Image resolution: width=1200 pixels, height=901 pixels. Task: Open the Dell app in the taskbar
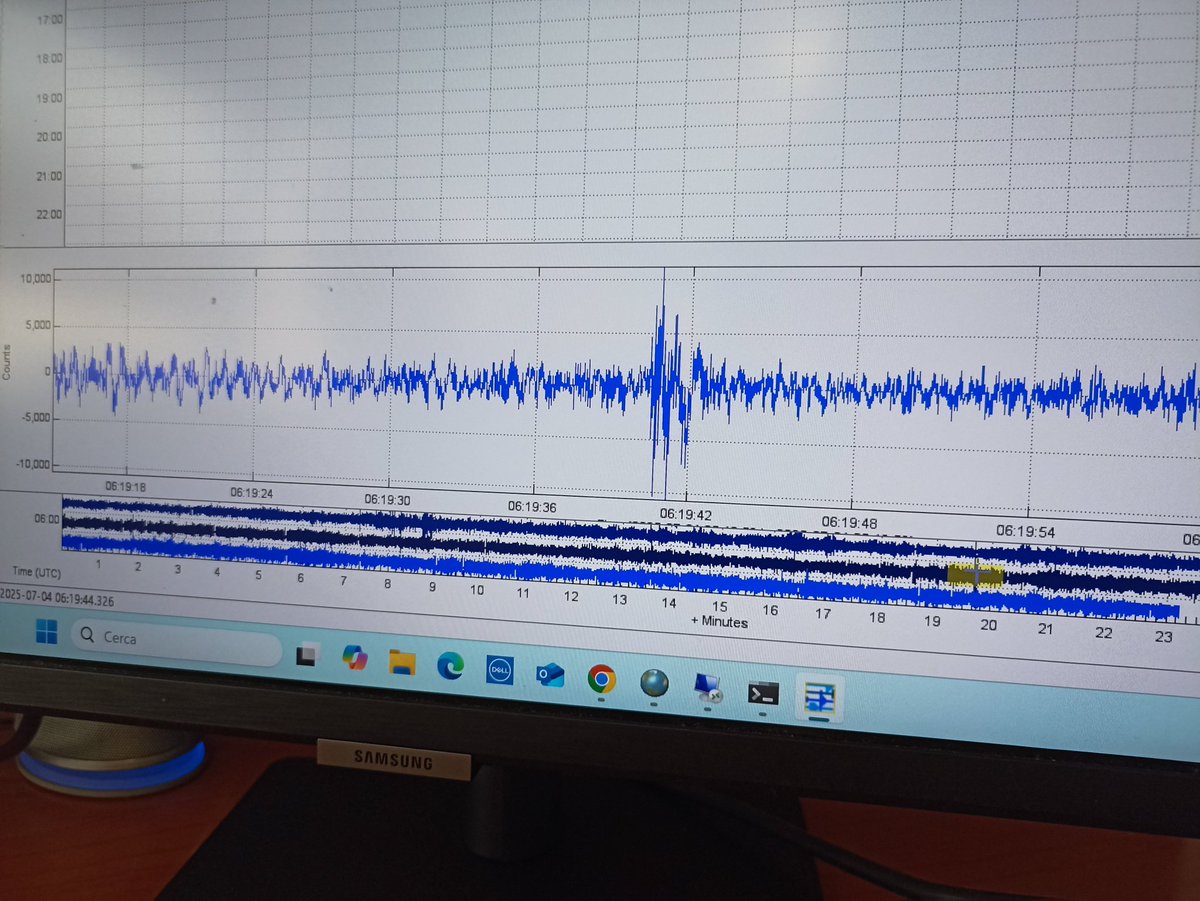tap(499, 670)
